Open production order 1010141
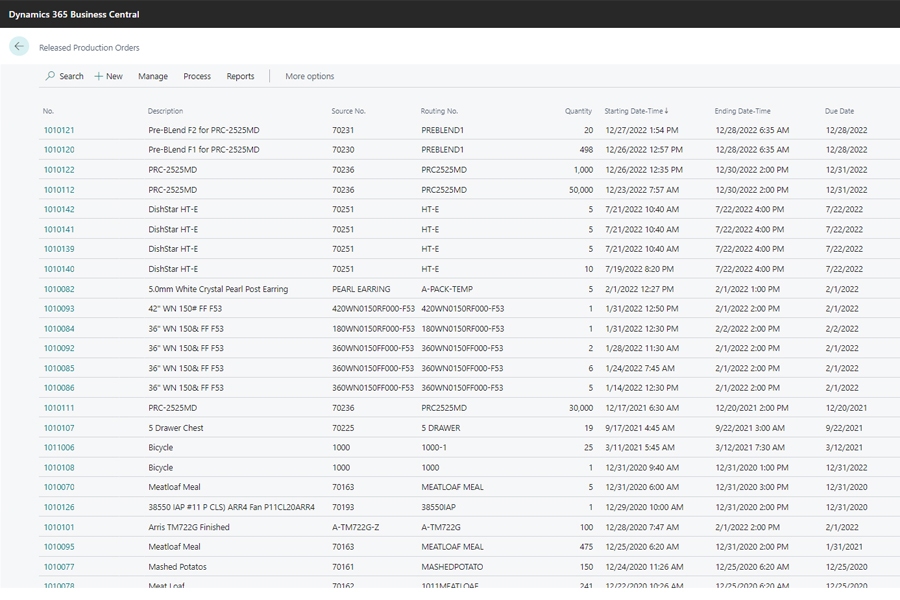The height and width of the screenshot is (600, 900). (x=59, y=230)
